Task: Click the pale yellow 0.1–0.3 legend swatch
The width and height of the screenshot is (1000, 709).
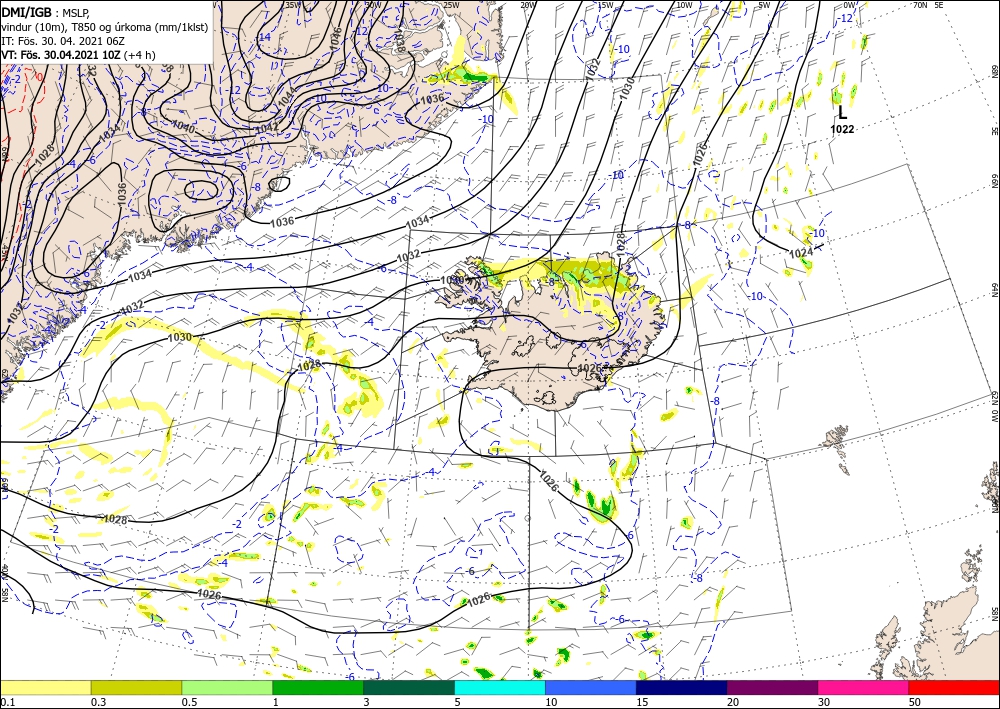Action: coord(45,687)
